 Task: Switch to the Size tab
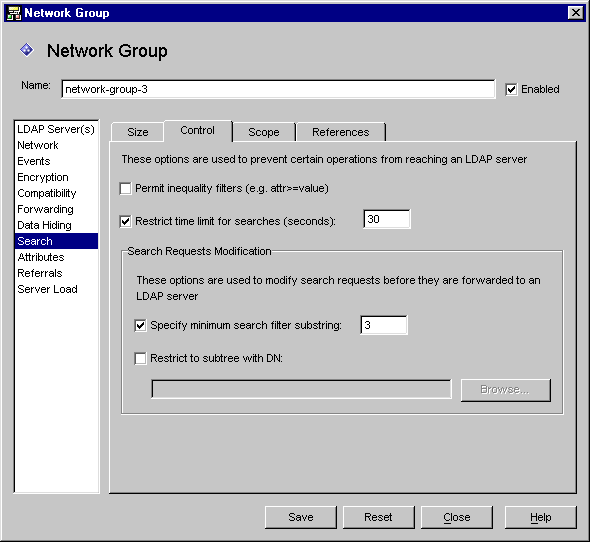[138, 132]
